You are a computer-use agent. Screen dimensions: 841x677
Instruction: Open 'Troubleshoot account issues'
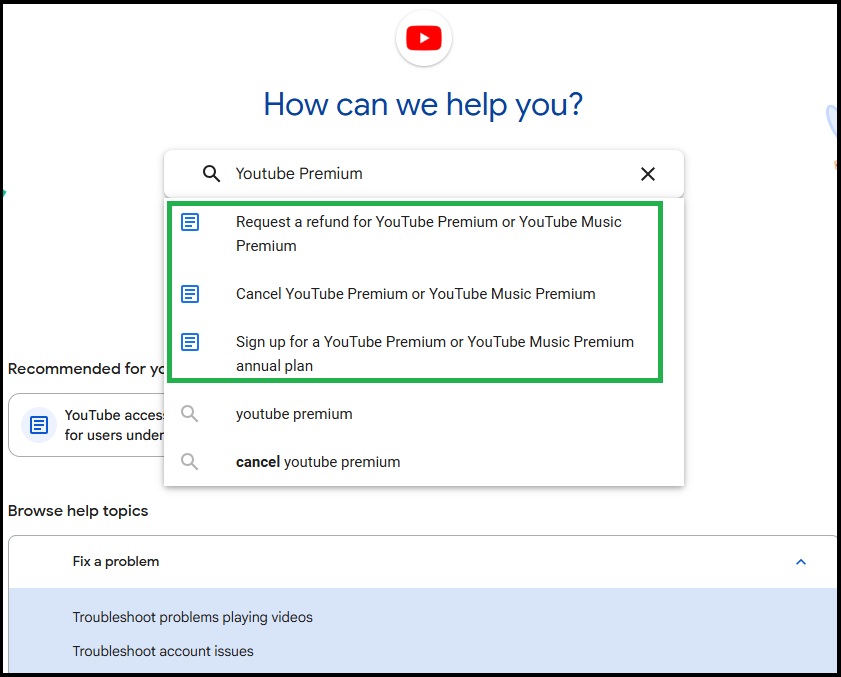pyautogui.click(x=163, y=651)
